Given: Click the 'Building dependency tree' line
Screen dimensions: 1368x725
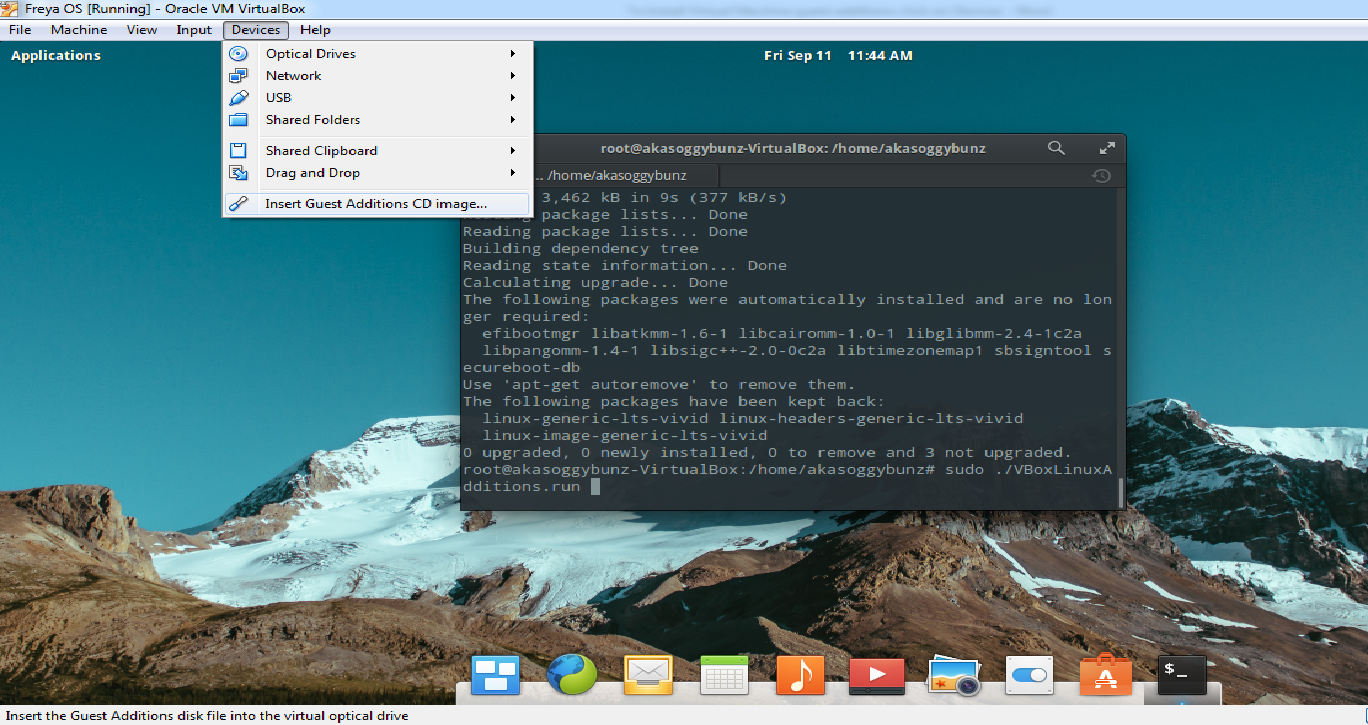Looking at the screenshot, I should [580, 249].
